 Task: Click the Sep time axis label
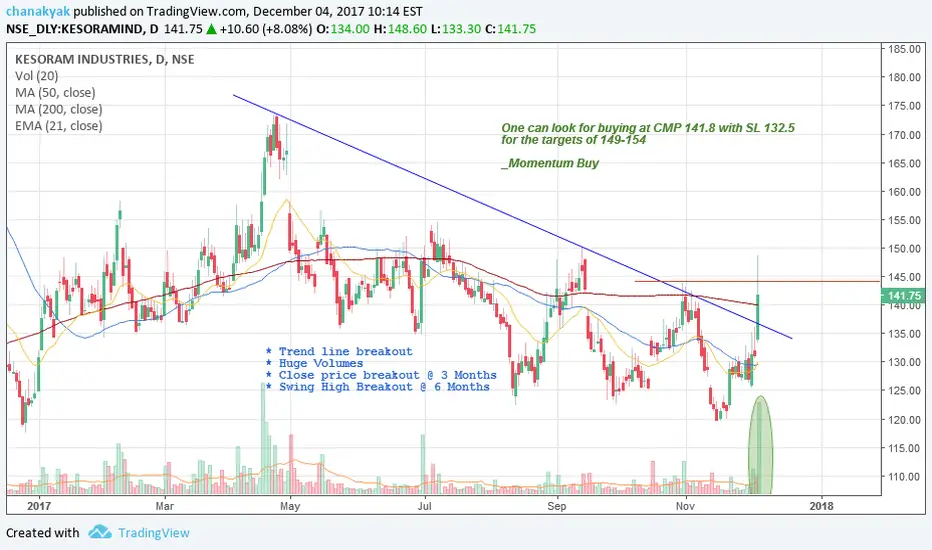pyautogui.click(x=557, y=506)
